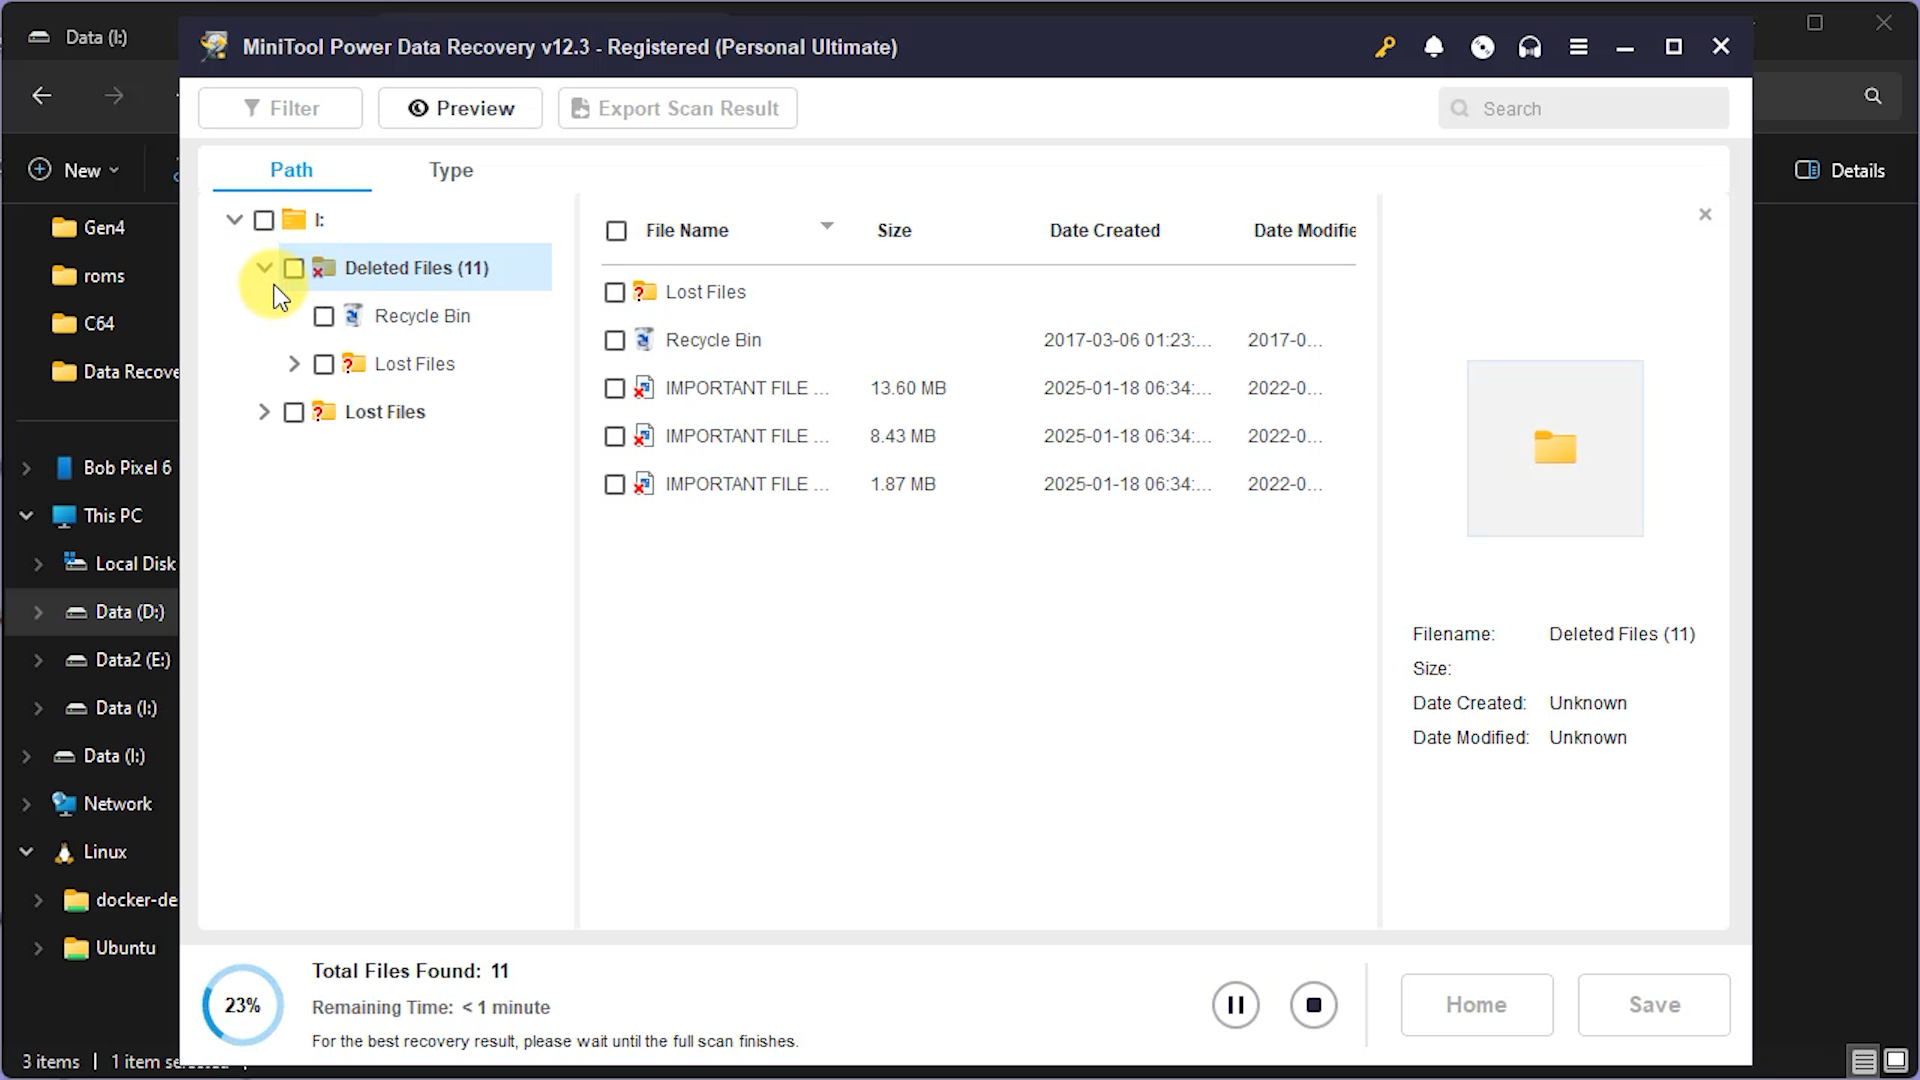Check Lost Files row in file list
This screenshot has width=1920, height=1080.
click(615, 292)
